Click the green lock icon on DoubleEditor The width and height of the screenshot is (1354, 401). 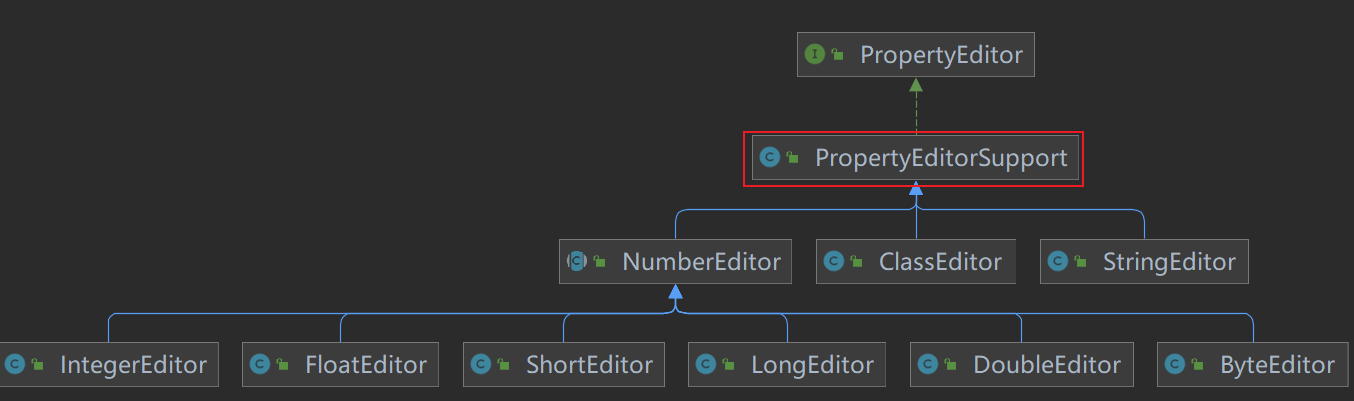pyautogui.click(x=950, y=366)
